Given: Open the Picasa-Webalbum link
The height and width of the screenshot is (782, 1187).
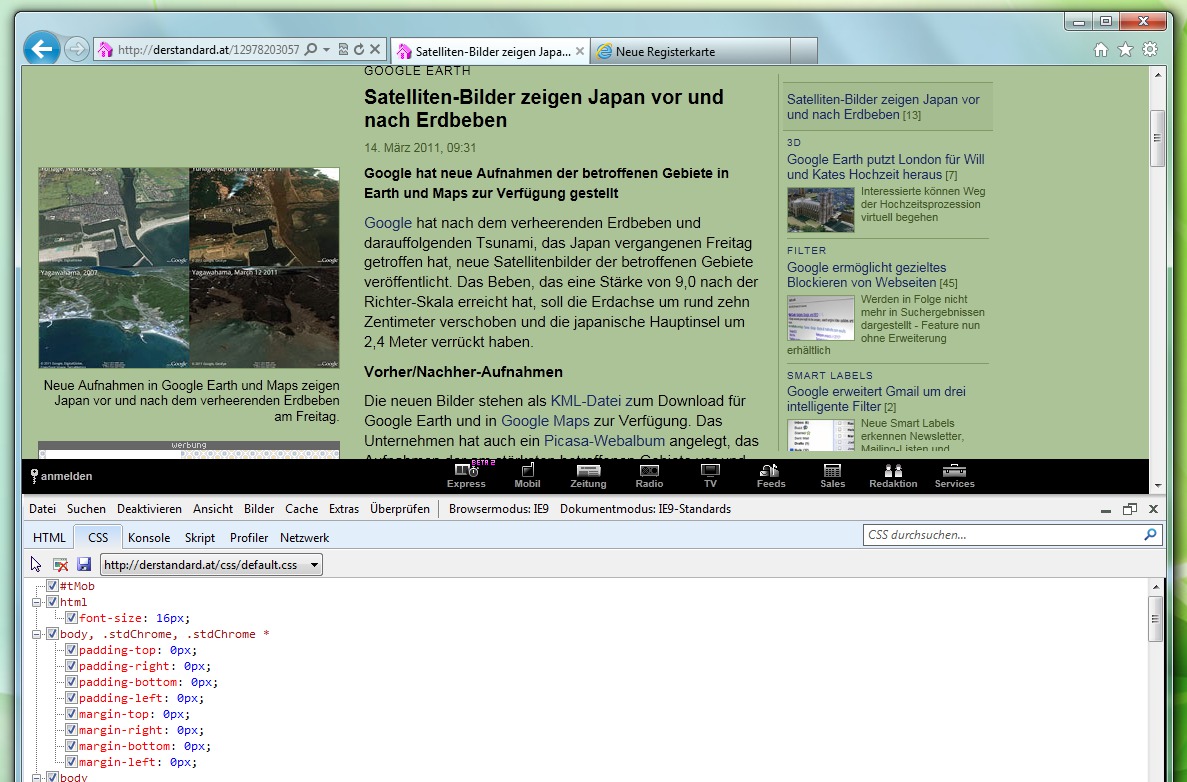Looking at the screenshot, I should [604, 441].
